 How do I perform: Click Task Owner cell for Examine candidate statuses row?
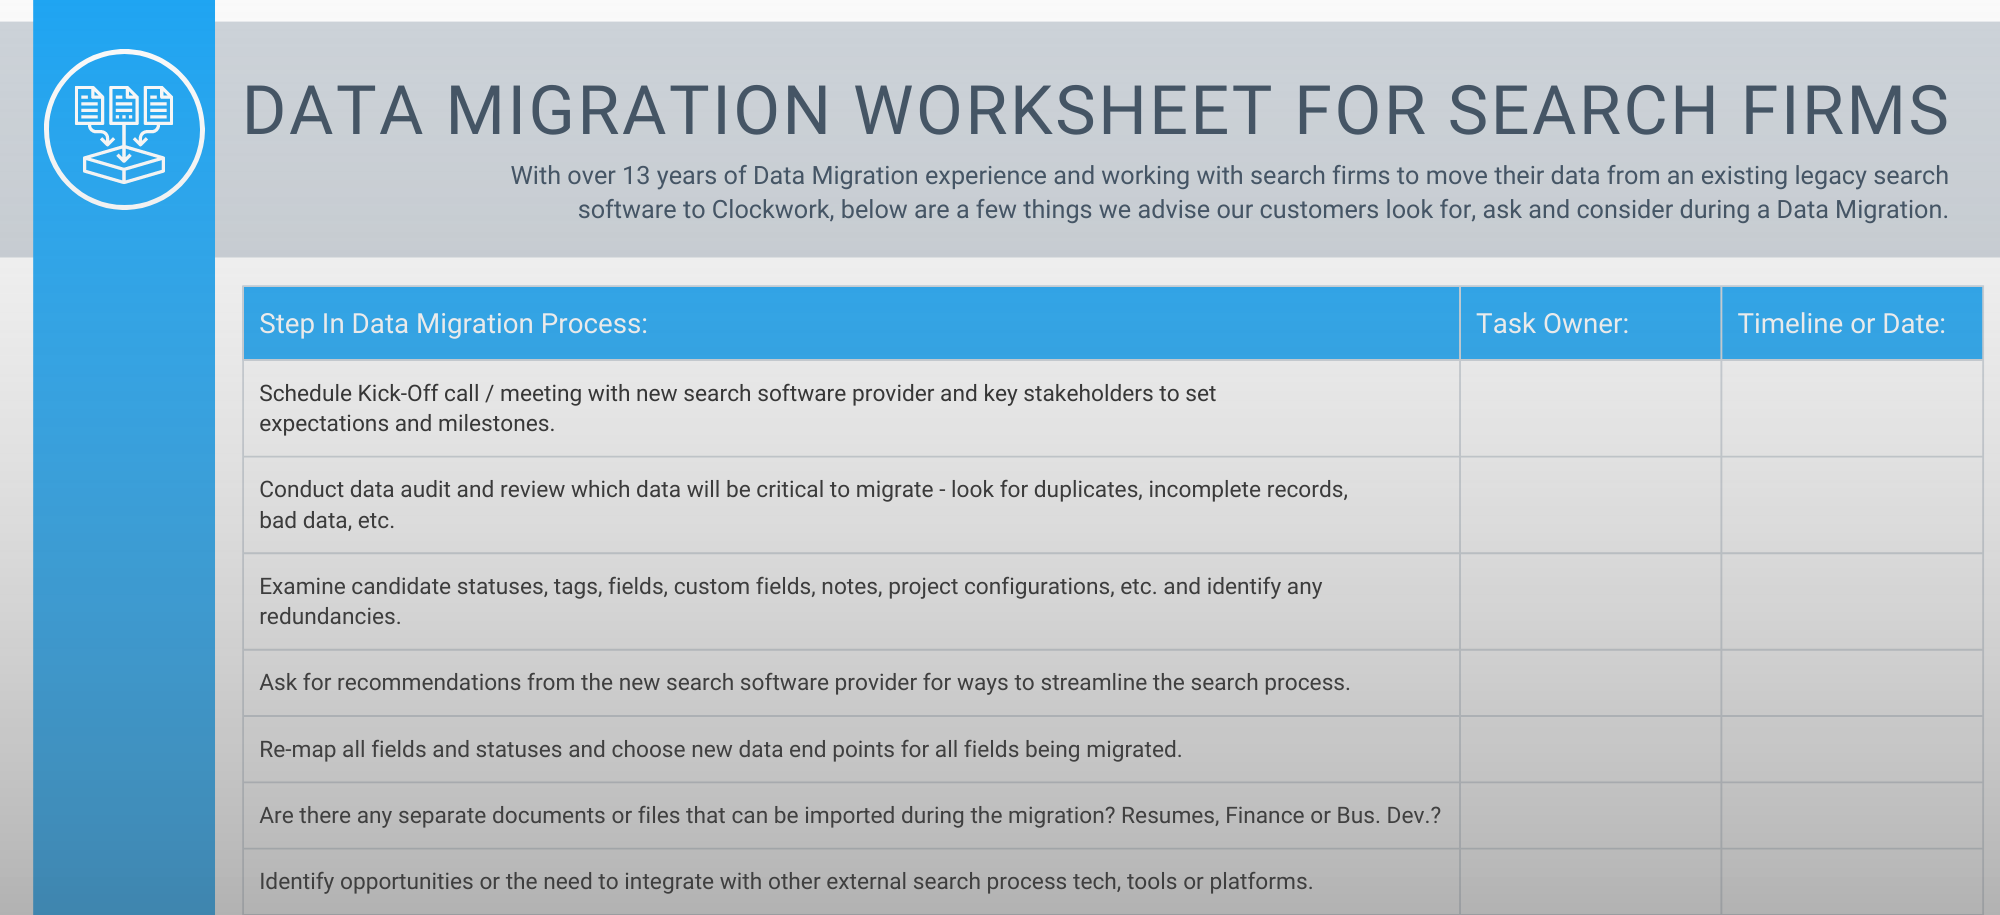[x=1590, y=602]
